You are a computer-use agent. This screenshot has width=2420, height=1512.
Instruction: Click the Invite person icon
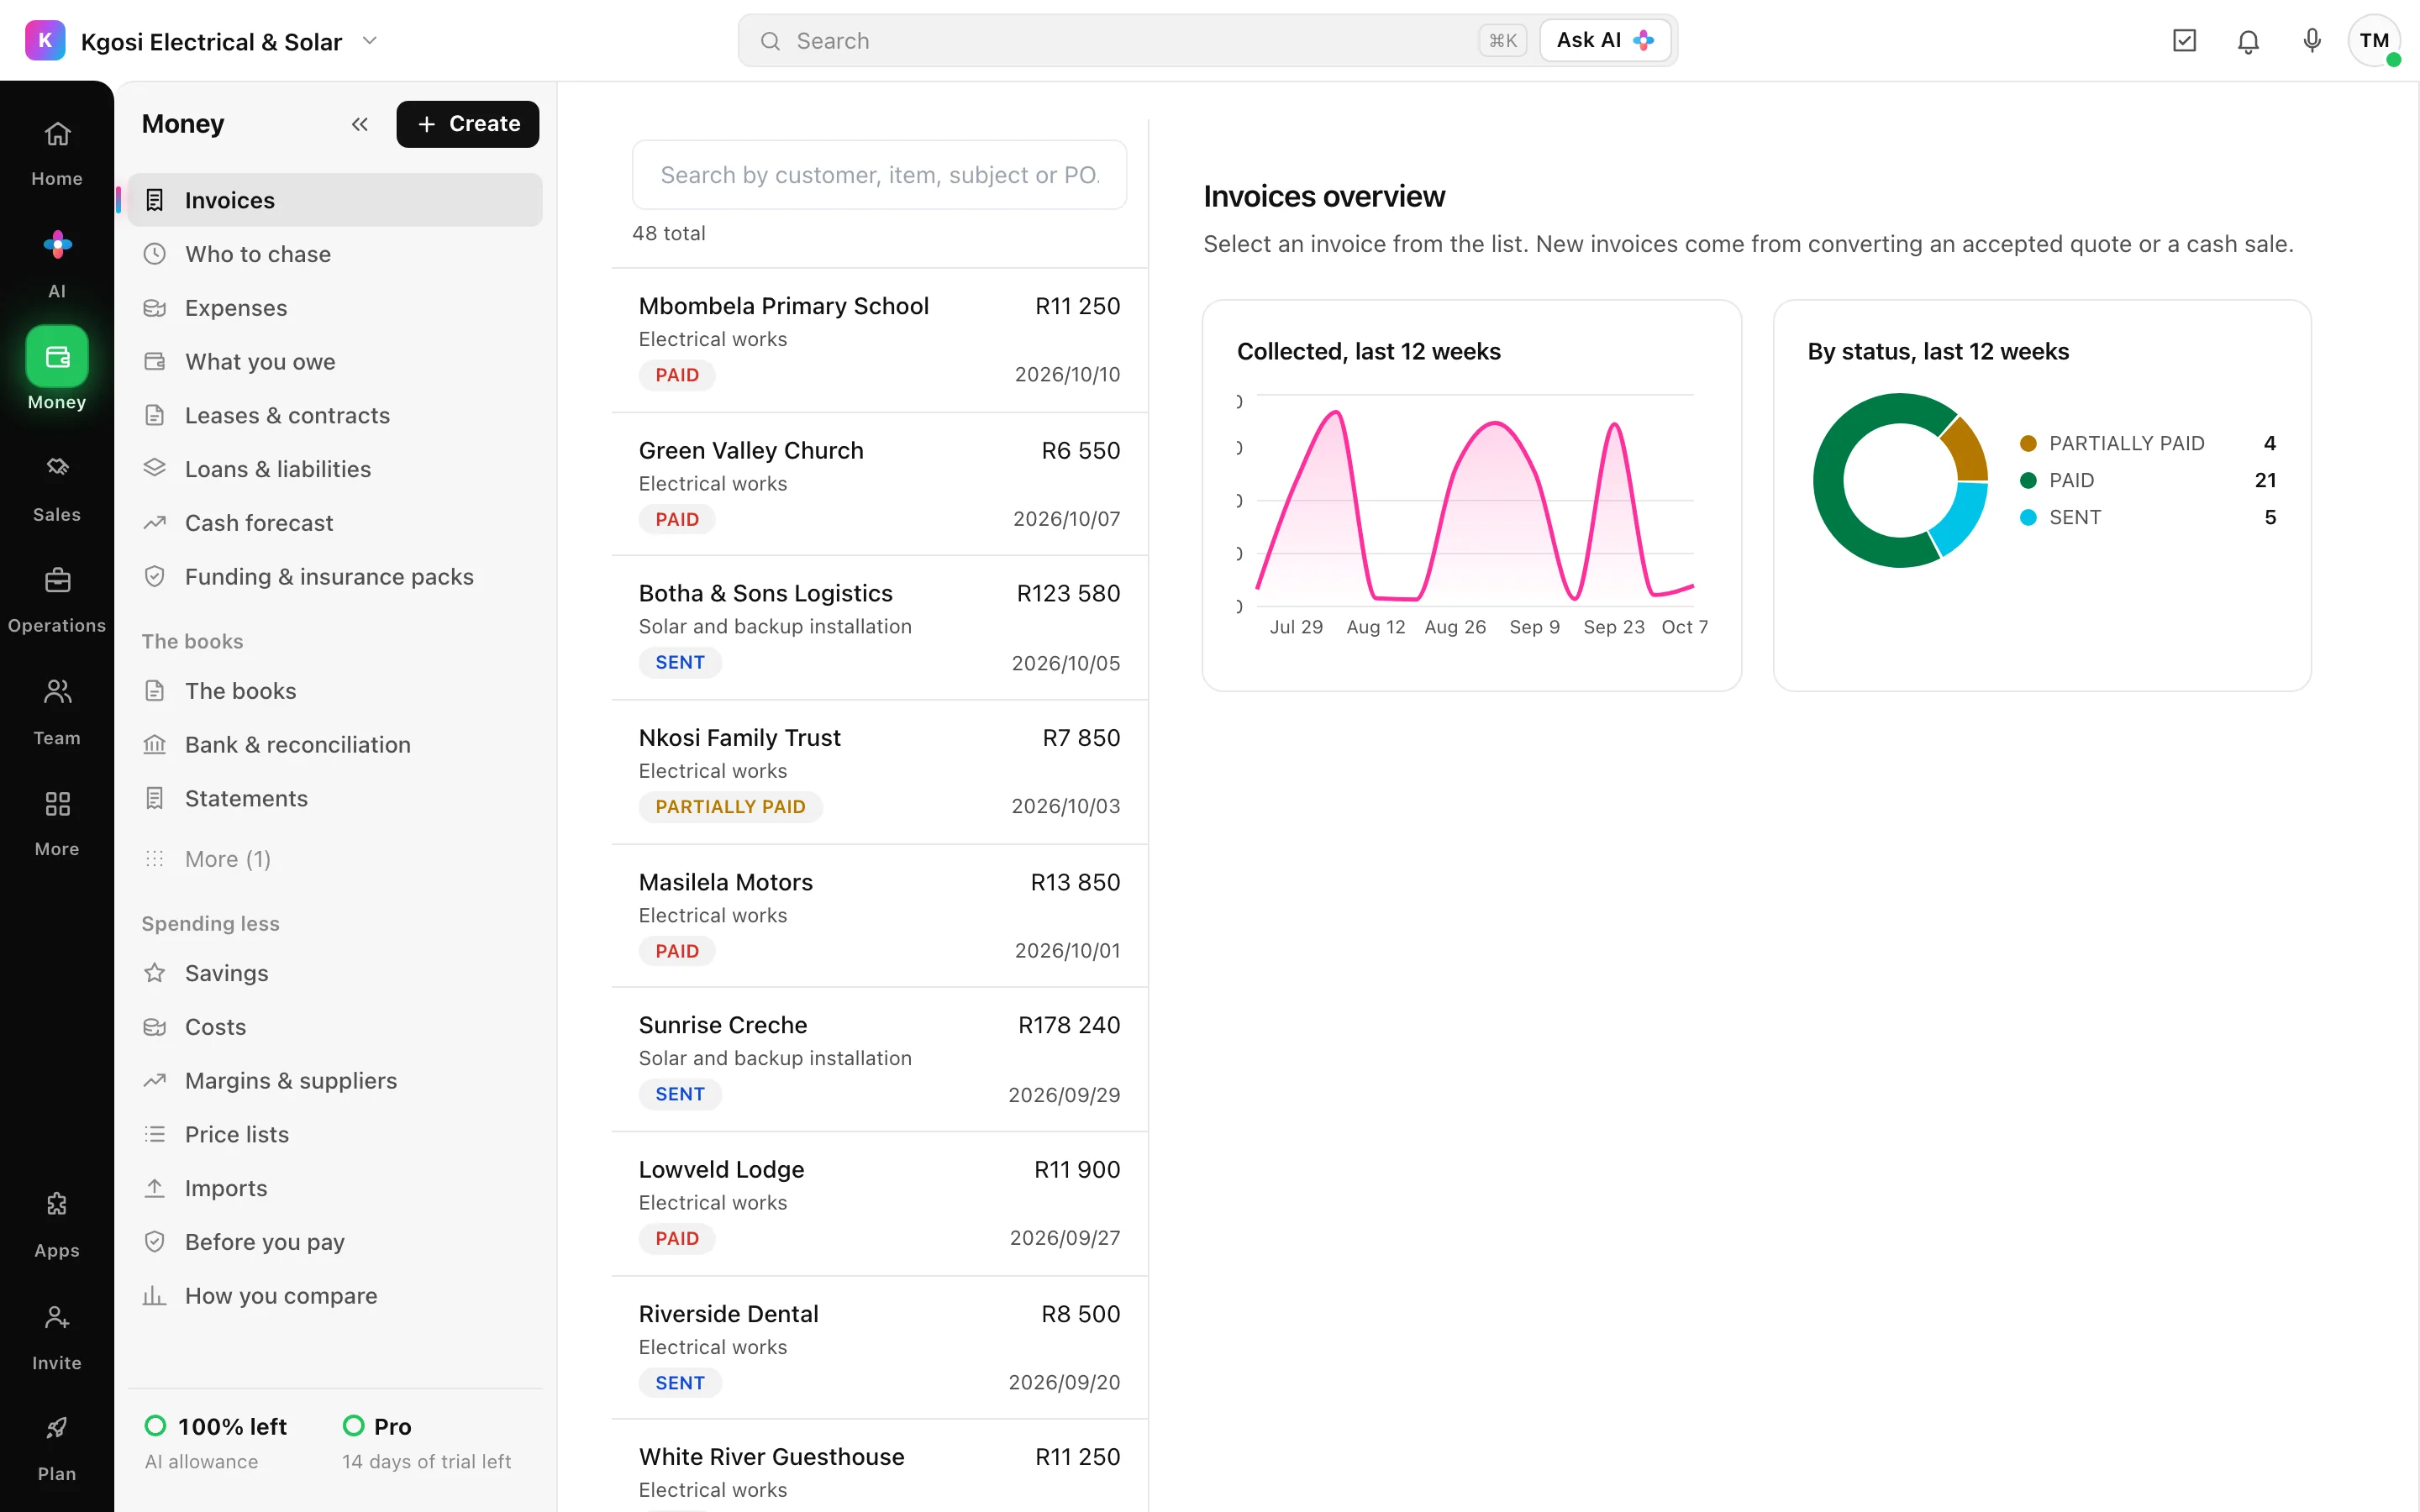pos(57,1317)
